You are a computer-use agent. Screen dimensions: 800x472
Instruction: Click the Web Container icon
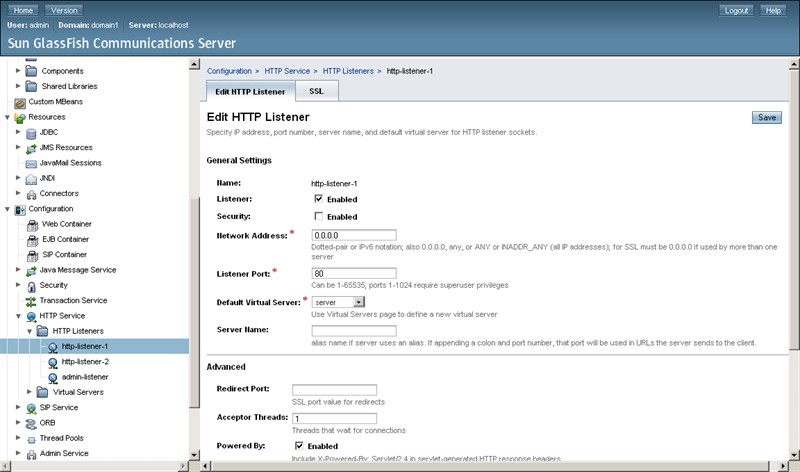(33, 225)
